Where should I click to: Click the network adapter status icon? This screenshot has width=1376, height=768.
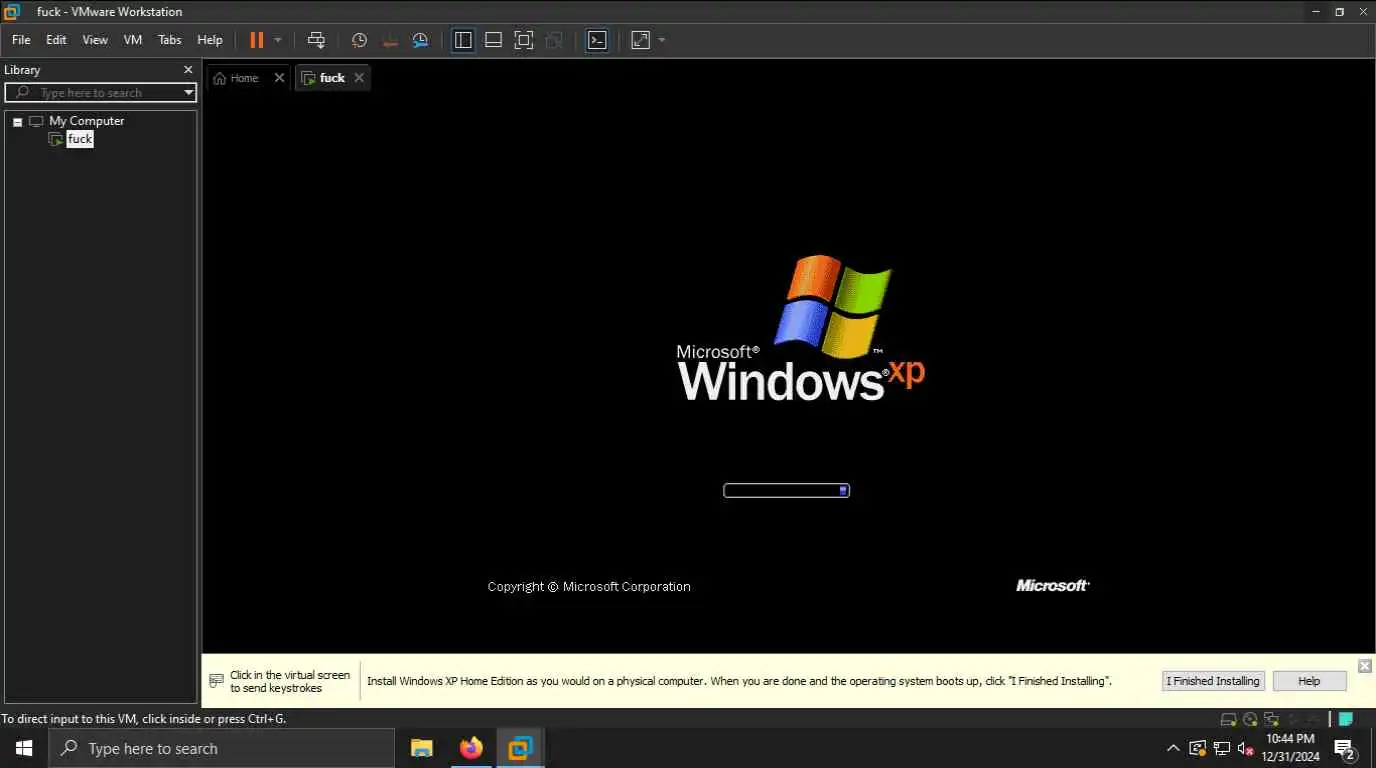tap(1271, 719)
